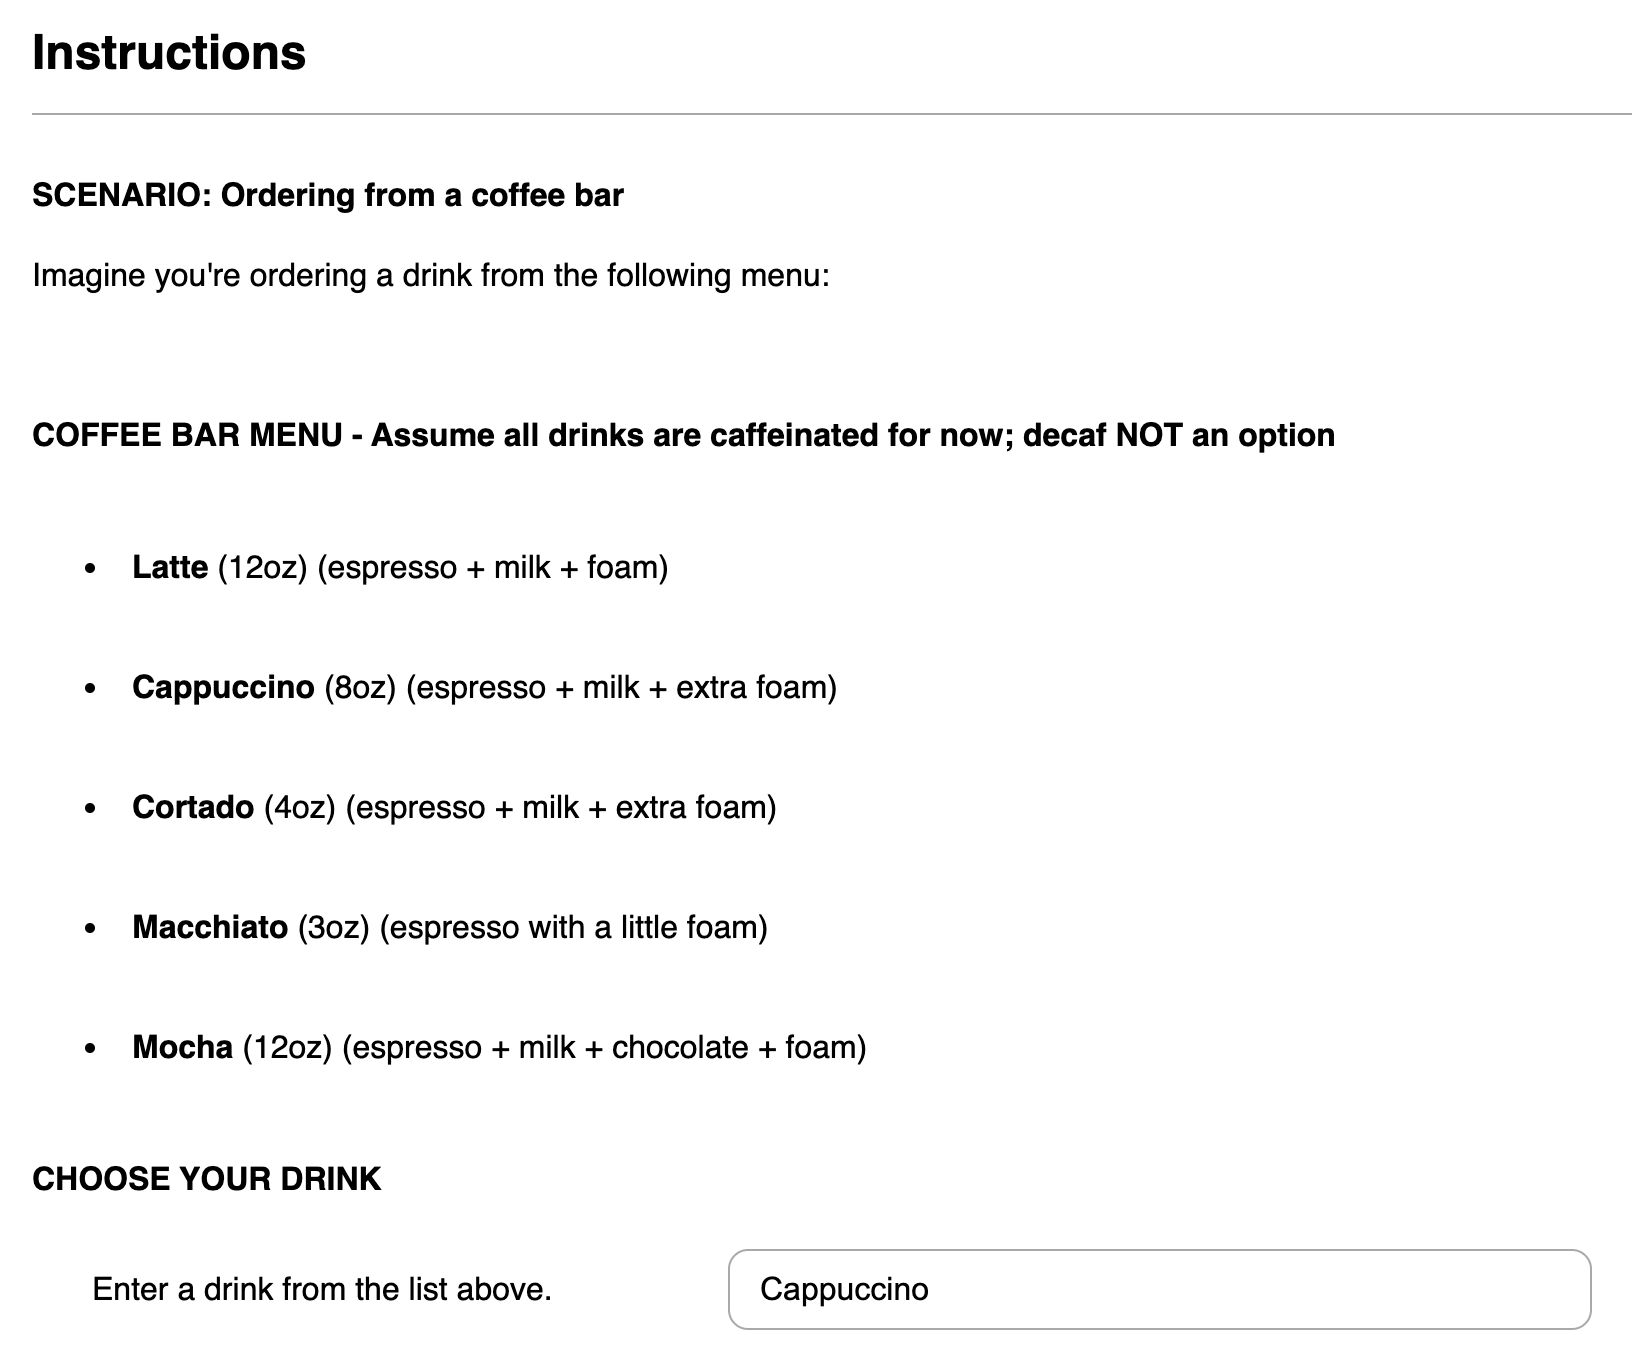Click the Instructions heading
Viewport: 1648px width, 1350px height.
169,53
